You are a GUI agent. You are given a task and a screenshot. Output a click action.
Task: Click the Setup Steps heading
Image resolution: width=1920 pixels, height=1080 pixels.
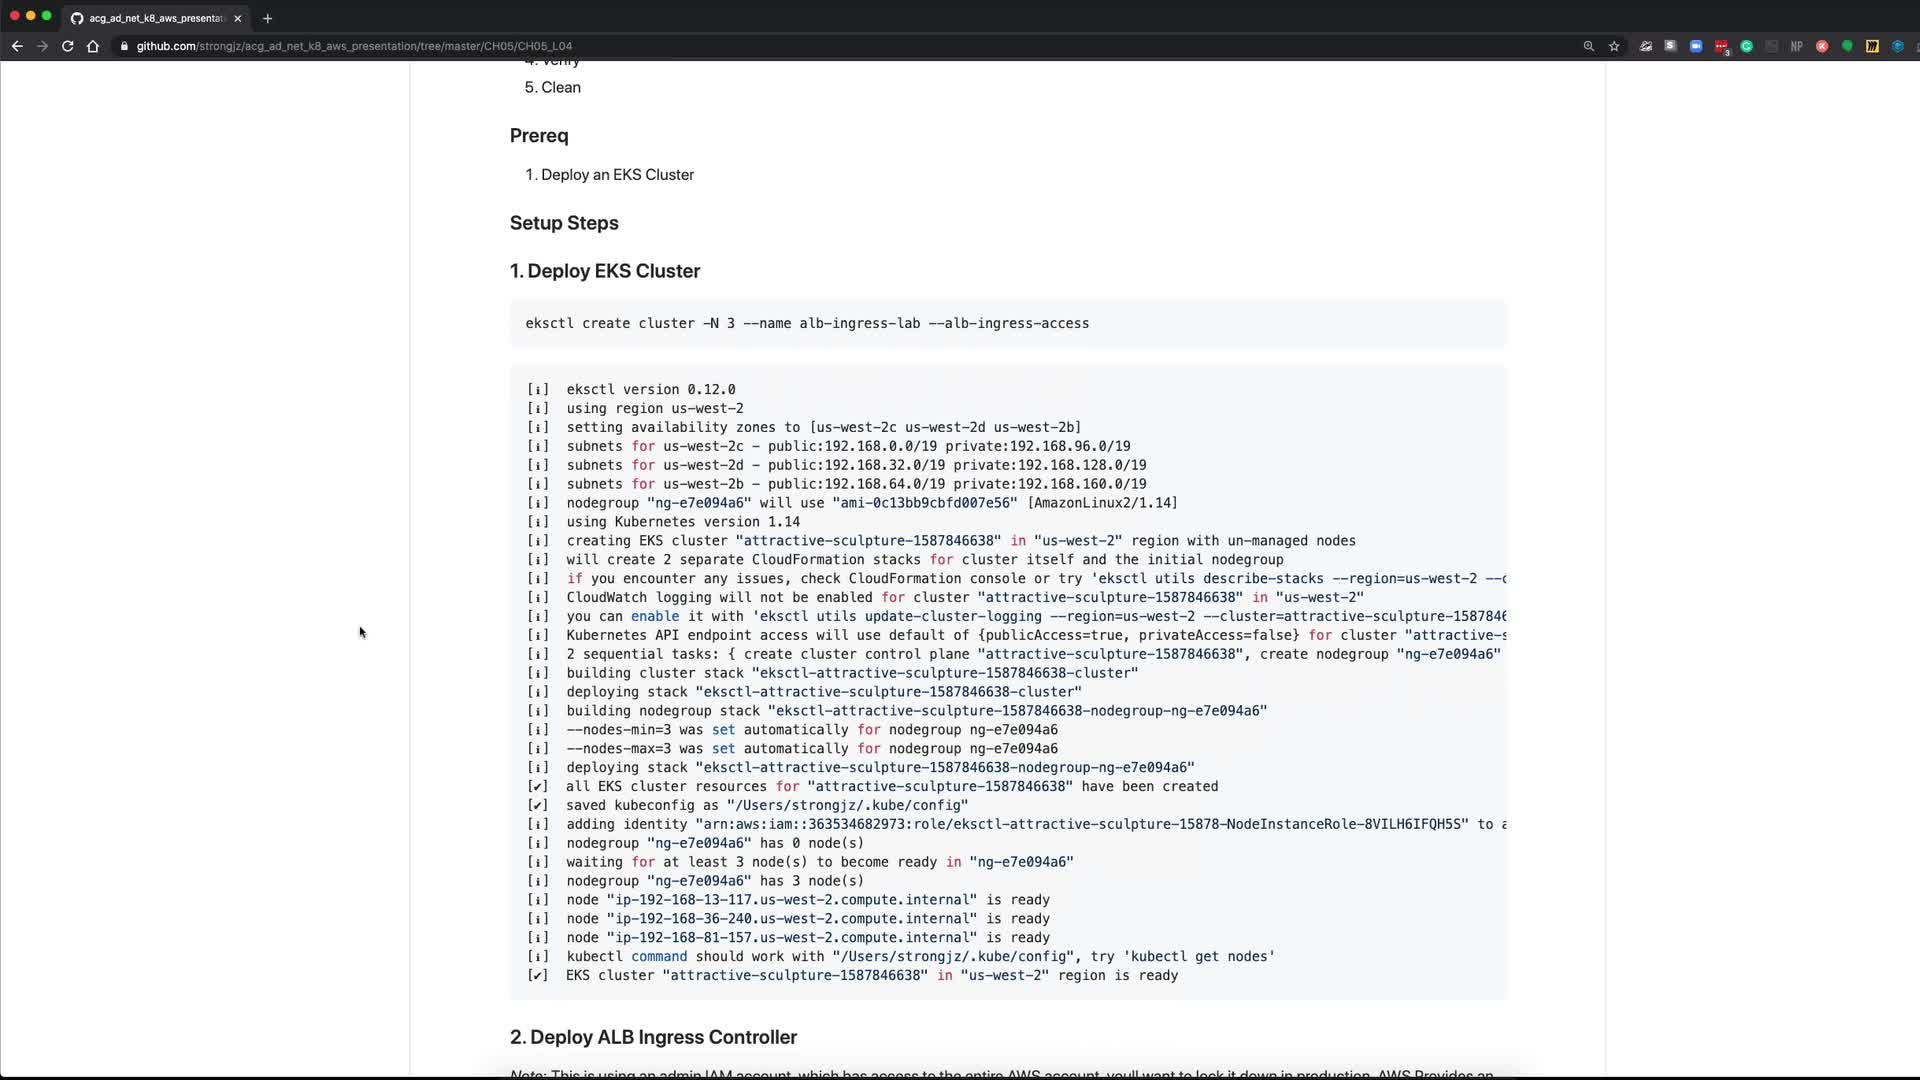[564, 223]
